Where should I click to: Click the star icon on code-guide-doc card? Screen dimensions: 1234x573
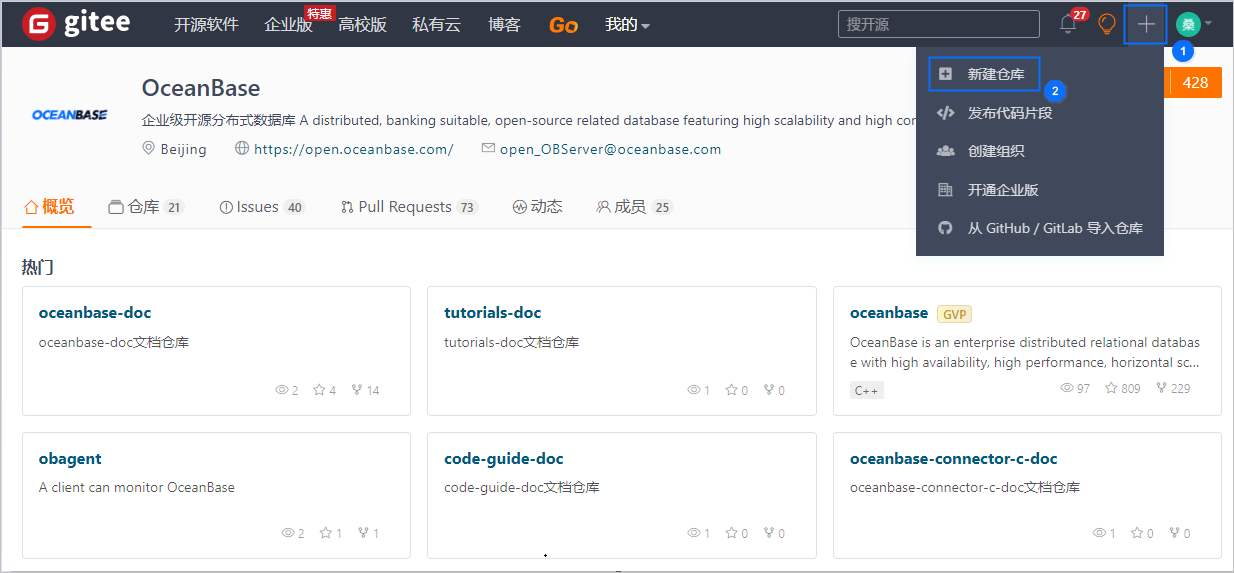coord(732,533)
